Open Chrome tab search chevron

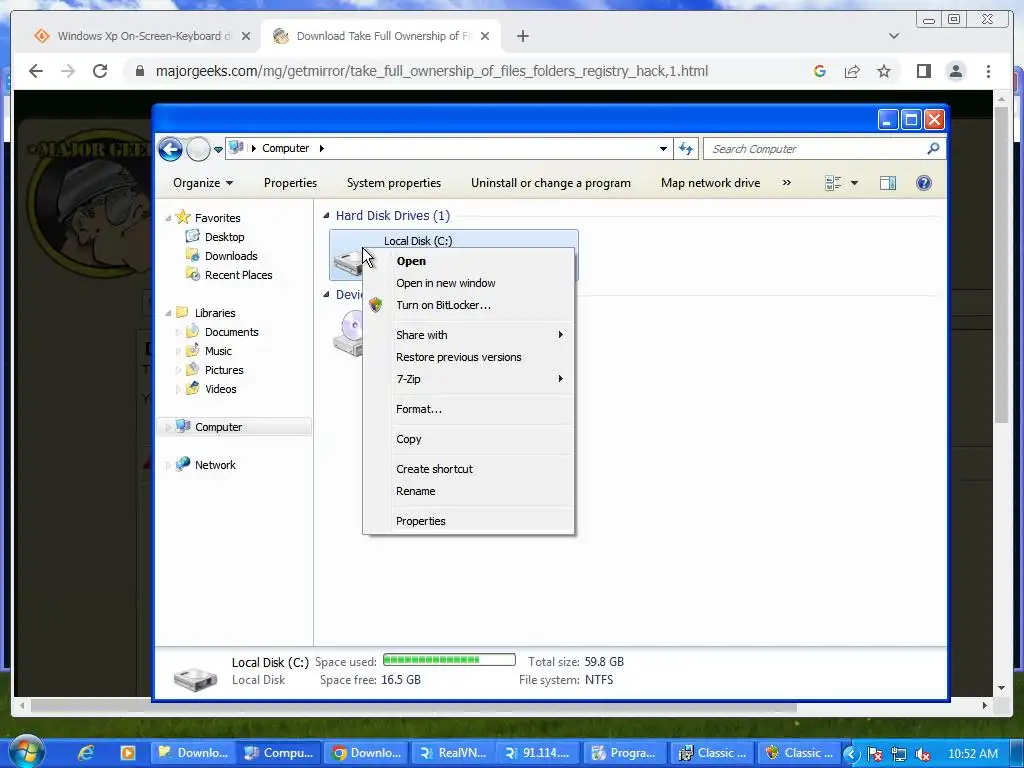(893, 36)
